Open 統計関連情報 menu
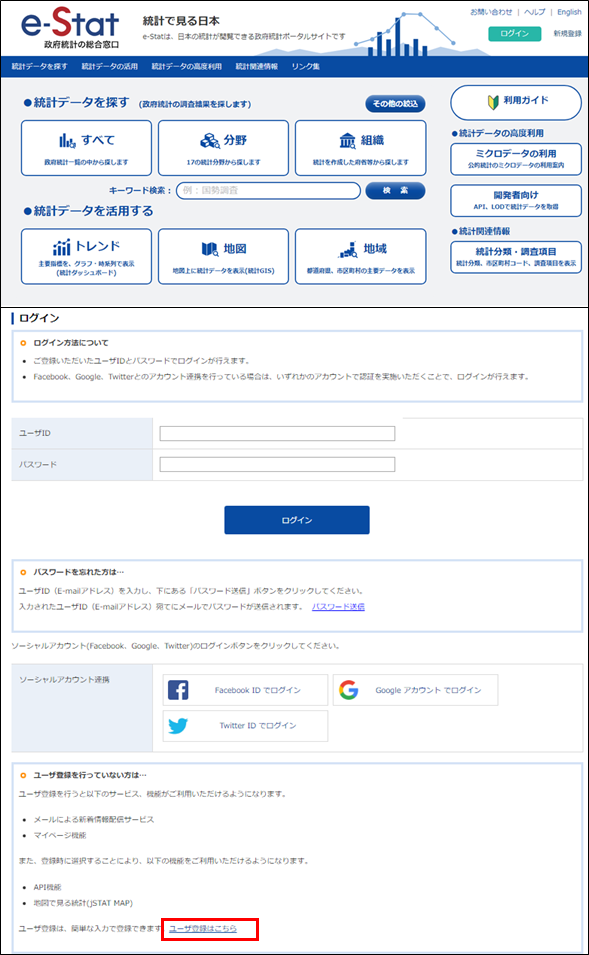 pos(256,66)
